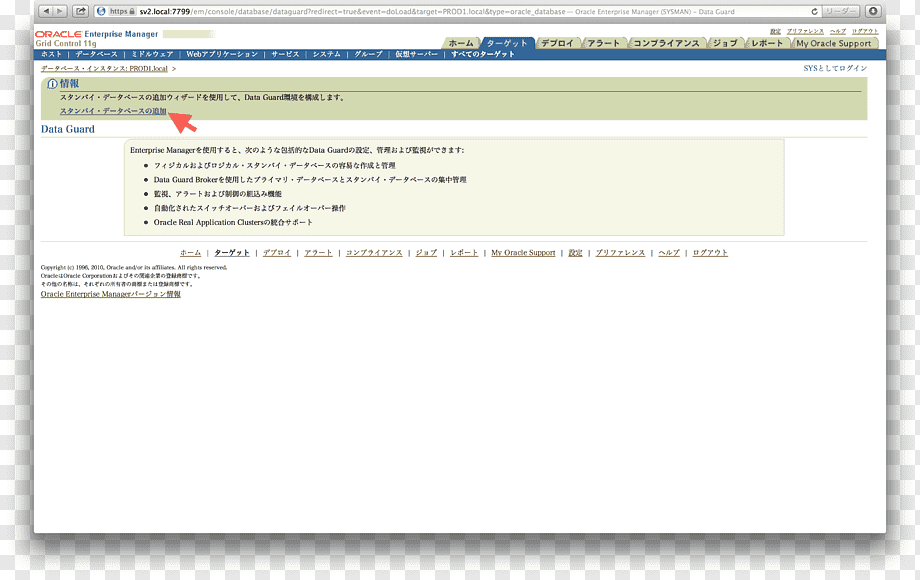Click the footer アラート link

(x=318, y=253)
